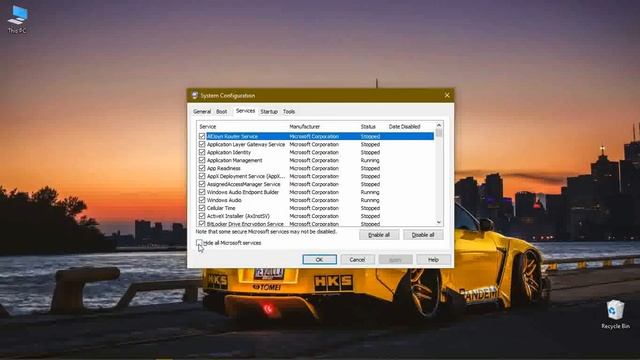Select the AppX Deployment Service name
This screenshot has width=640, height=360.
[x=246, y=176]
